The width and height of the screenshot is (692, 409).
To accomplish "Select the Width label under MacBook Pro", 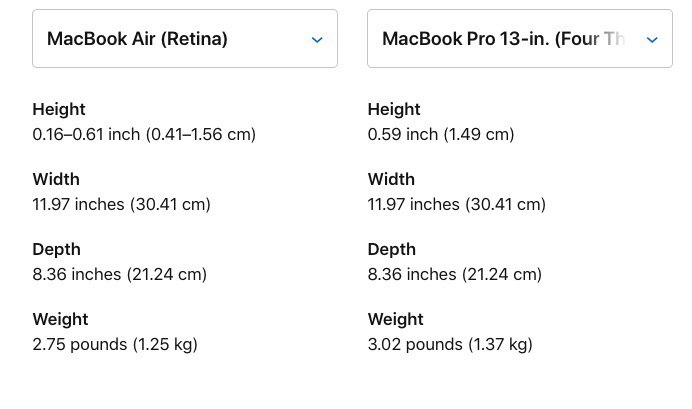I will tap(391, 180).
